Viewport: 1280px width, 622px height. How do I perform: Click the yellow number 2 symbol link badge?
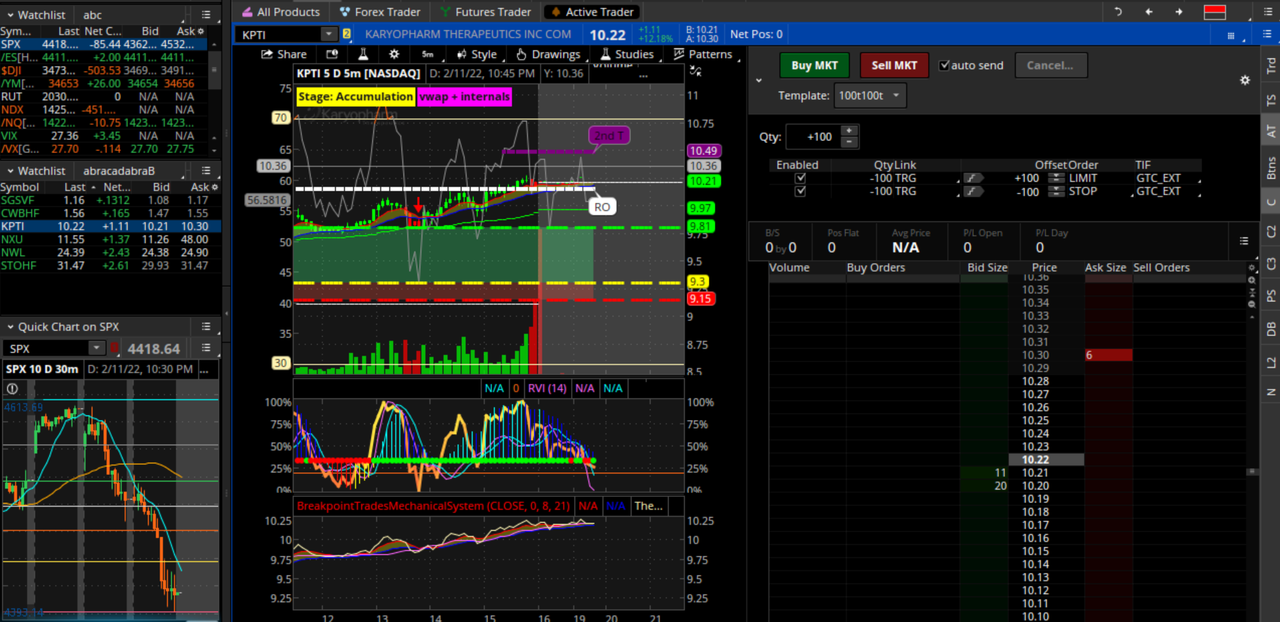(x=347, y=34)
